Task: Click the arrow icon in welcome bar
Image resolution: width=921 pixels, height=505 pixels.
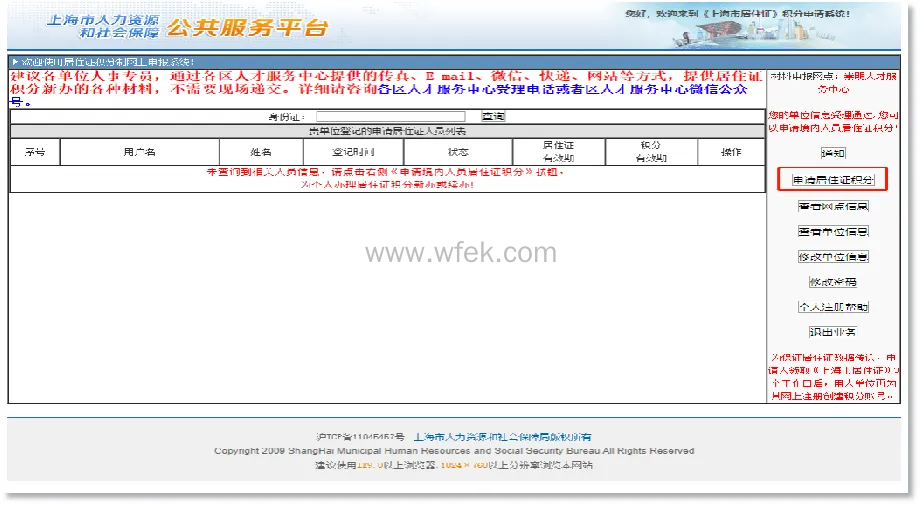Action: point(14,62)
